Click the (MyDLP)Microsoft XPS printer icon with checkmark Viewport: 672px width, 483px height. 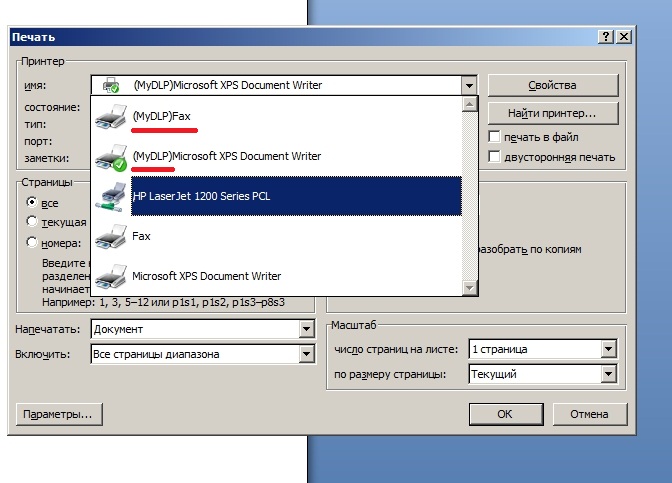111,157
